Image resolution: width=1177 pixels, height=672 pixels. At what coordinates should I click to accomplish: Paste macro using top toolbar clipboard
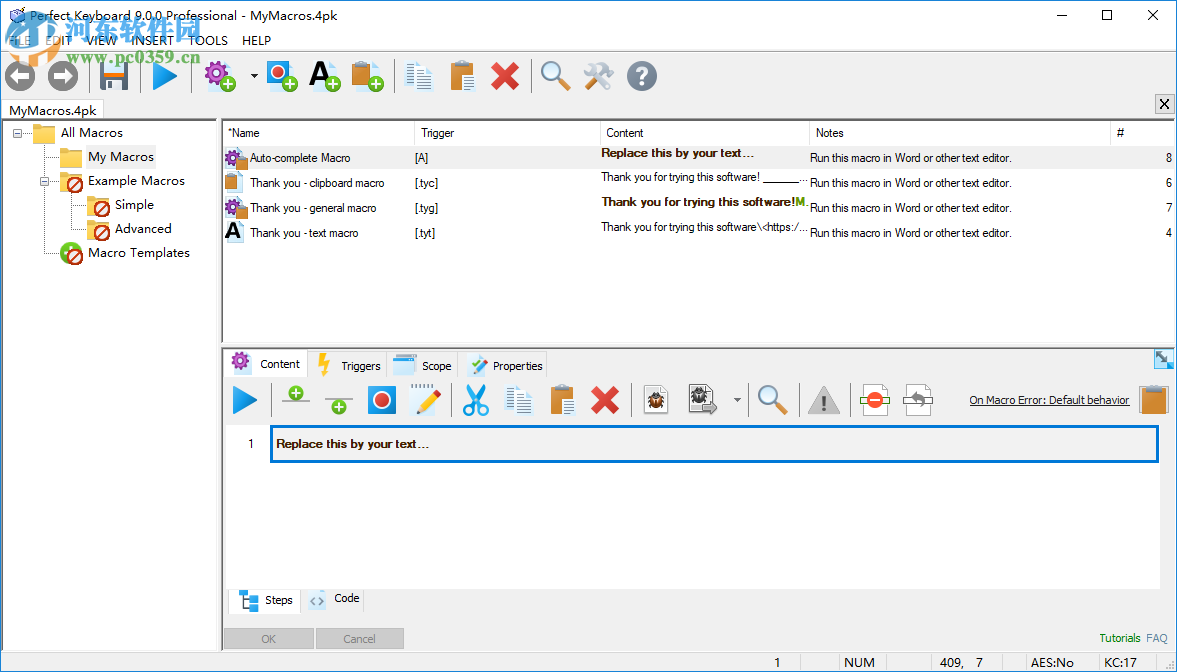462,76
